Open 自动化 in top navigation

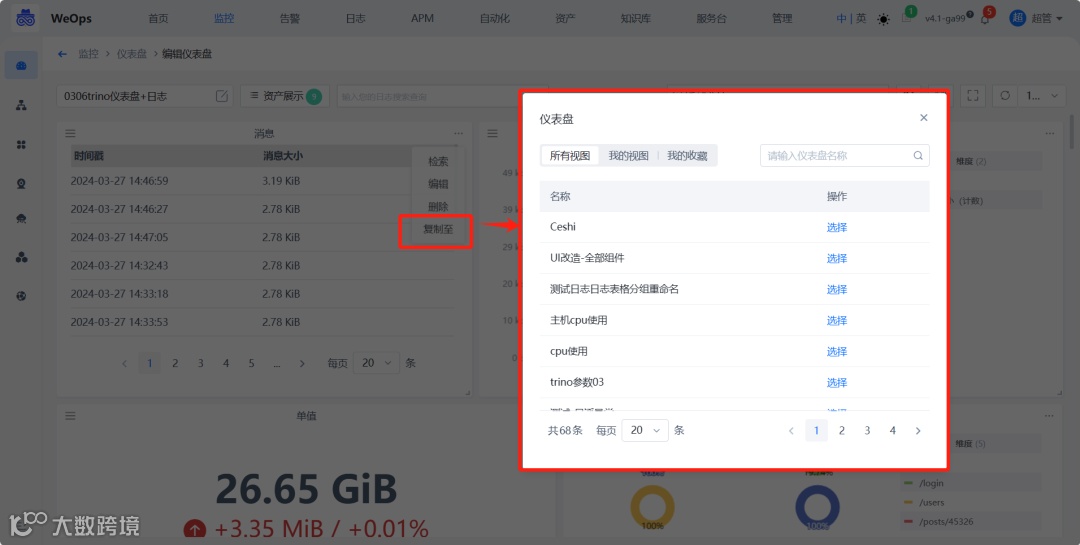pos(495,19)
